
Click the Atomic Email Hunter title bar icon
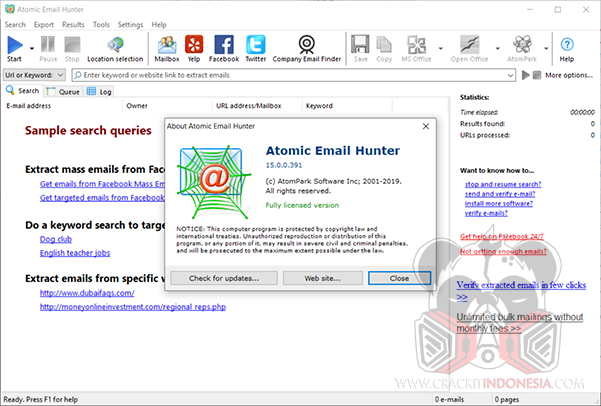pos(10,9)
